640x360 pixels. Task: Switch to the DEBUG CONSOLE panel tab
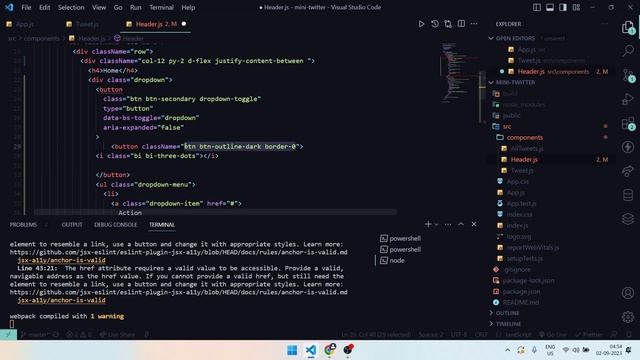click(x=116, y=224)
